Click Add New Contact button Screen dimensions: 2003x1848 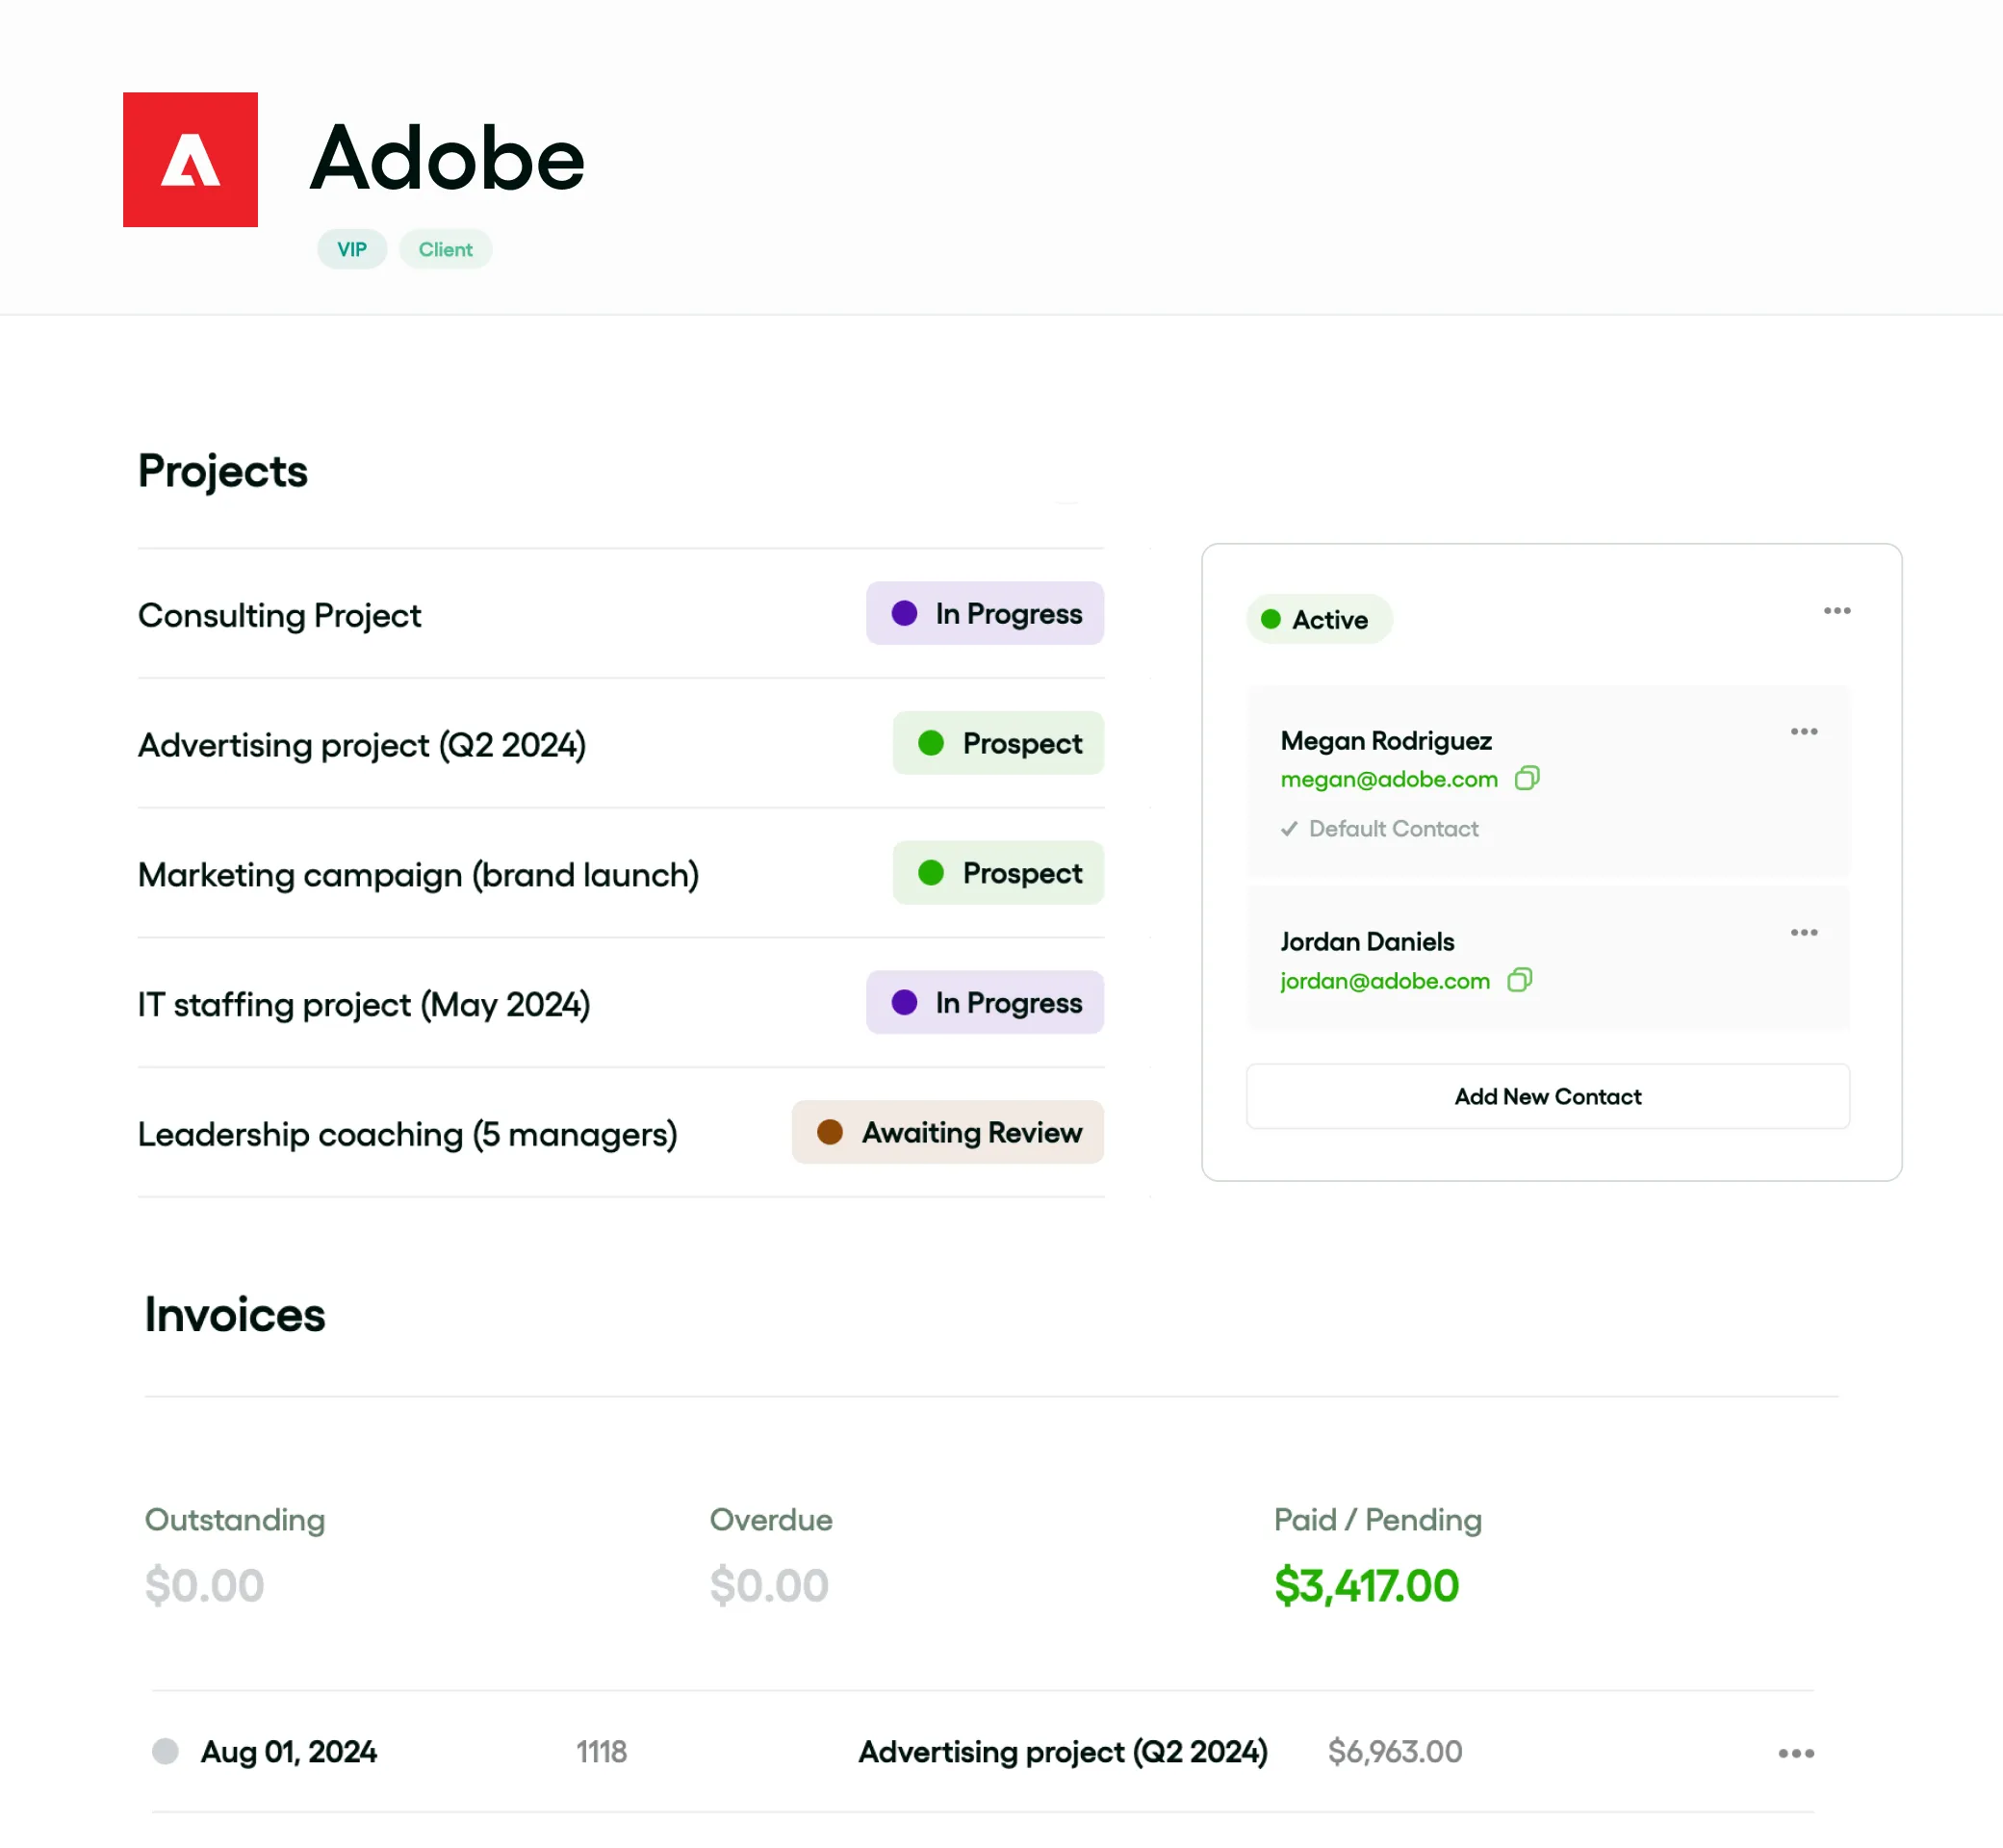pyautogui.click(x=1547, y=1096)
